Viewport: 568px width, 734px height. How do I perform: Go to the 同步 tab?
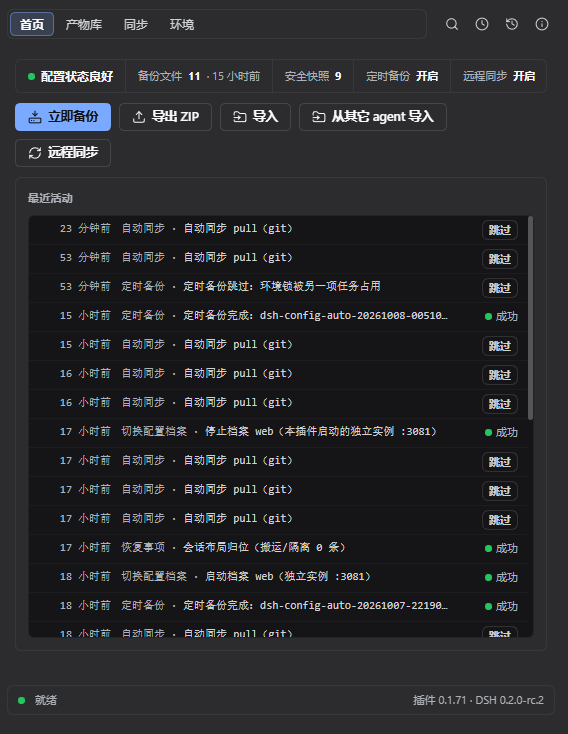pos(135,24)
